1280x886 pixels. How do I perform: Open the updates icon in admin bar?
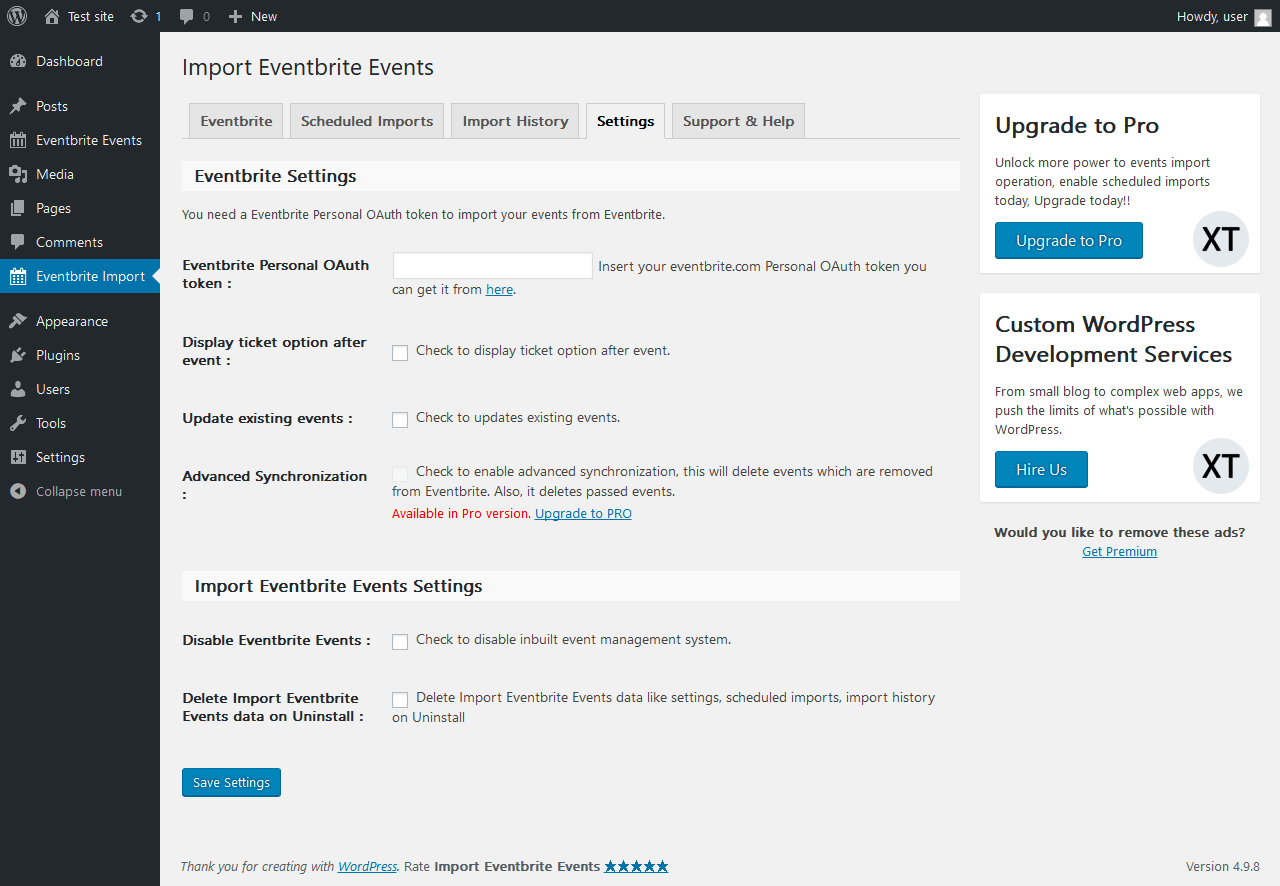[x=139, y=16]
